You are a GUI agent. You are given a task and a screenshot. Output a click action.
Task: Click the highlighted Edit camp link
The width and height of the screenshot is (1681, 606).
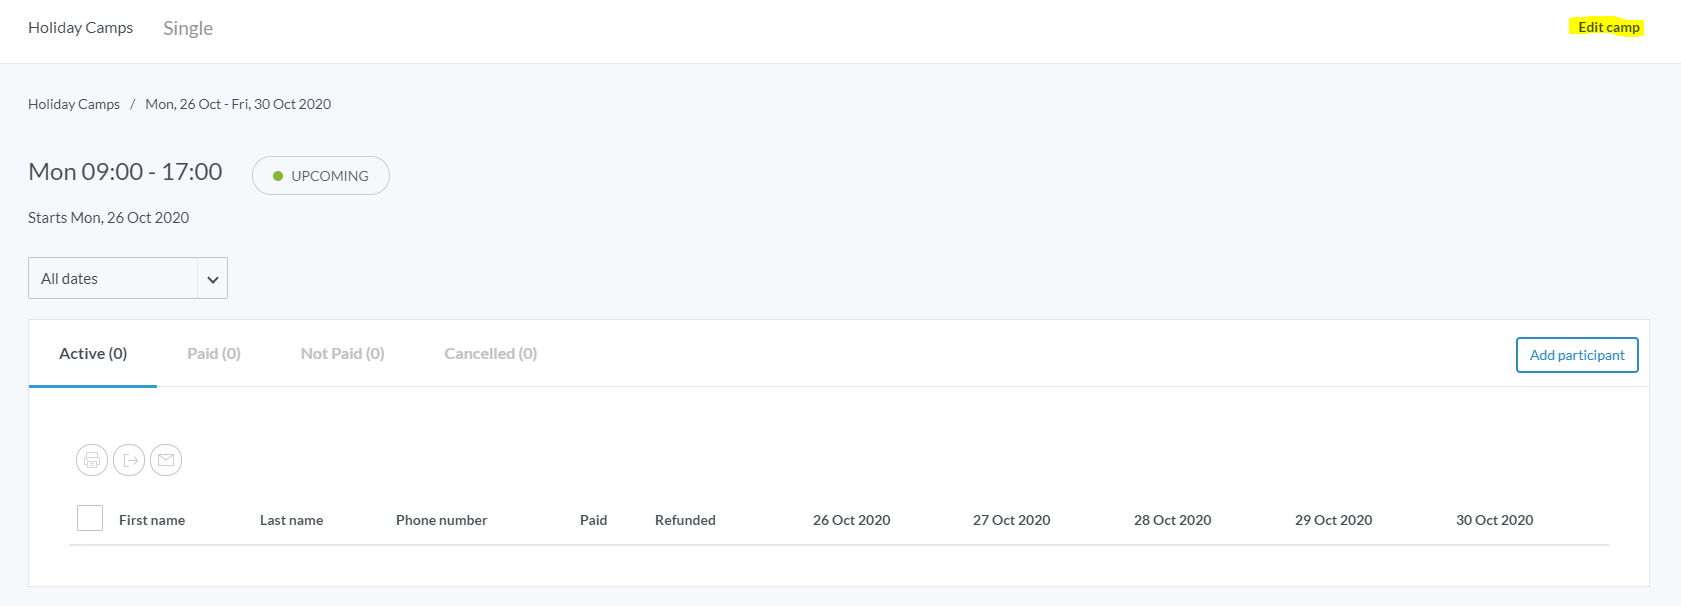point(1608,27)
